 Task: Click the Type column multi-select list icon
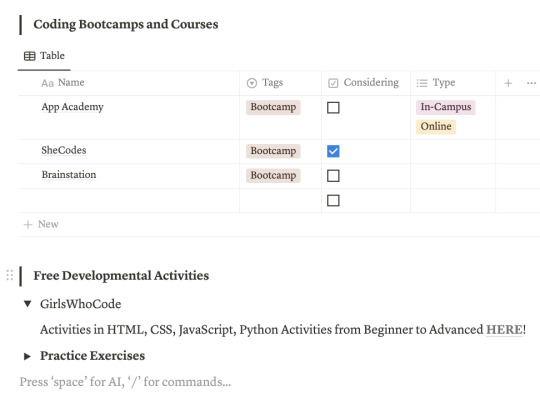[422, 83]
